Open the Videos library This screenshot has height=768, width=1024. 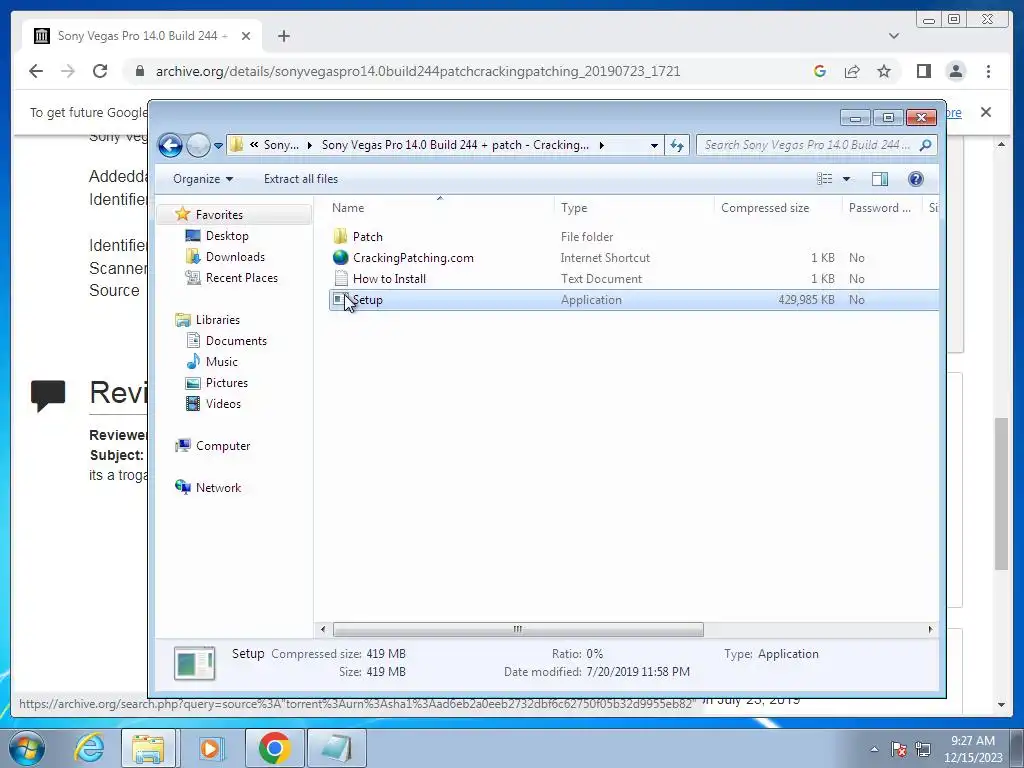pos(223,404)
